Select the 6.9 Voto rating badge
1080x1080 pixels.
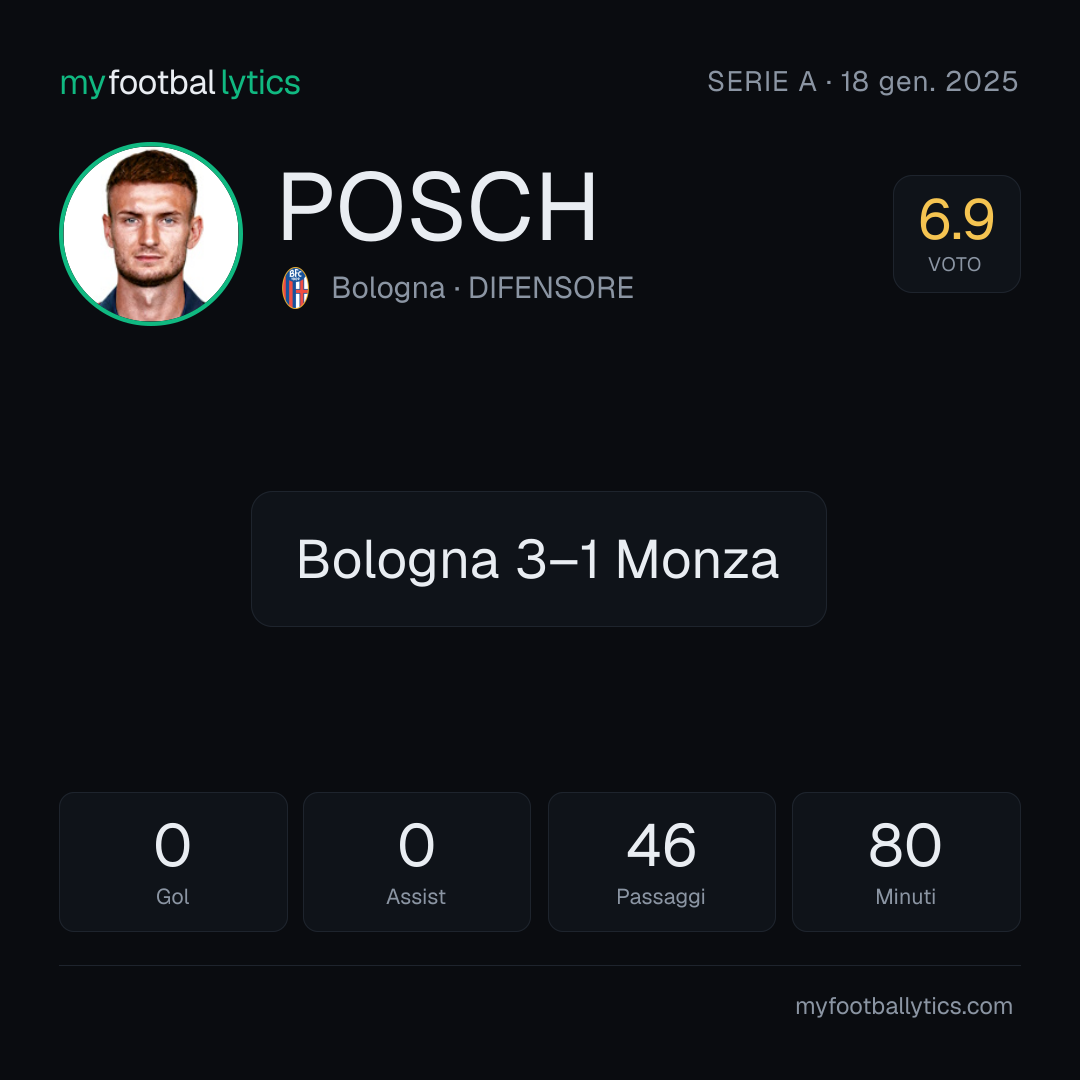[956, 233]
